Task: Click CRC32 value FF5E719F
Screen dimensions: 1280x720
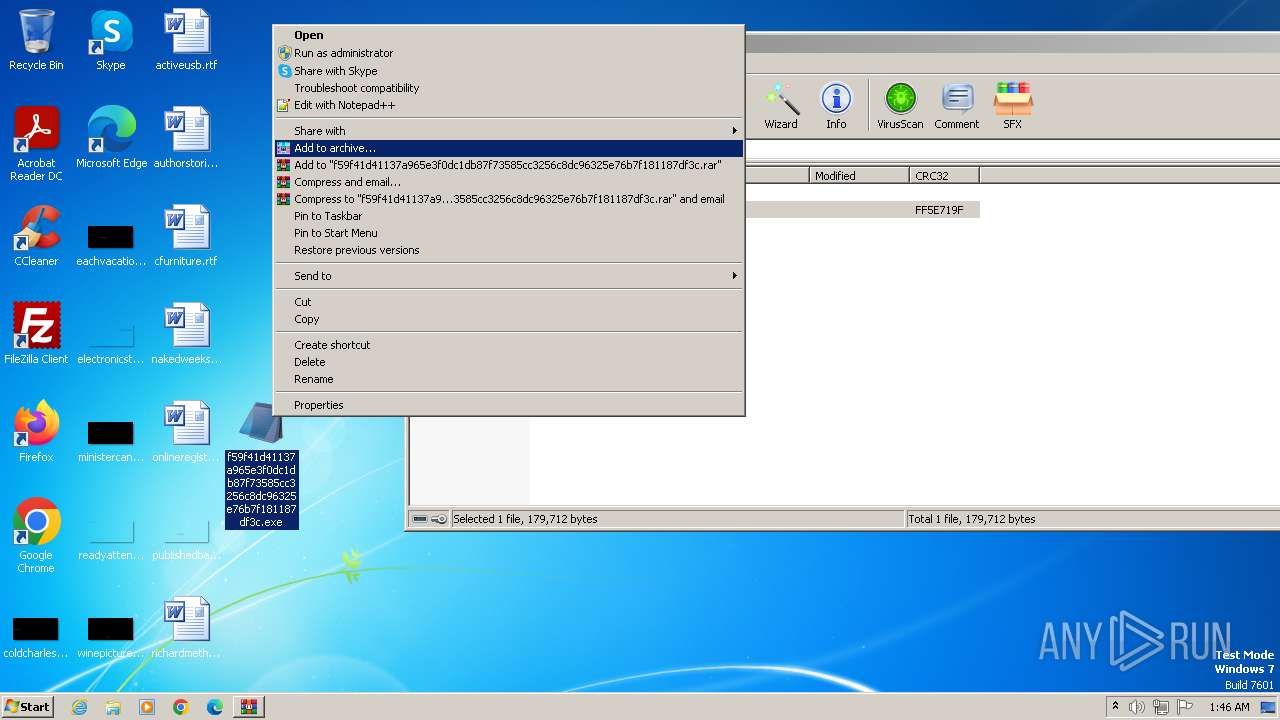Action: tap(939, 210)
